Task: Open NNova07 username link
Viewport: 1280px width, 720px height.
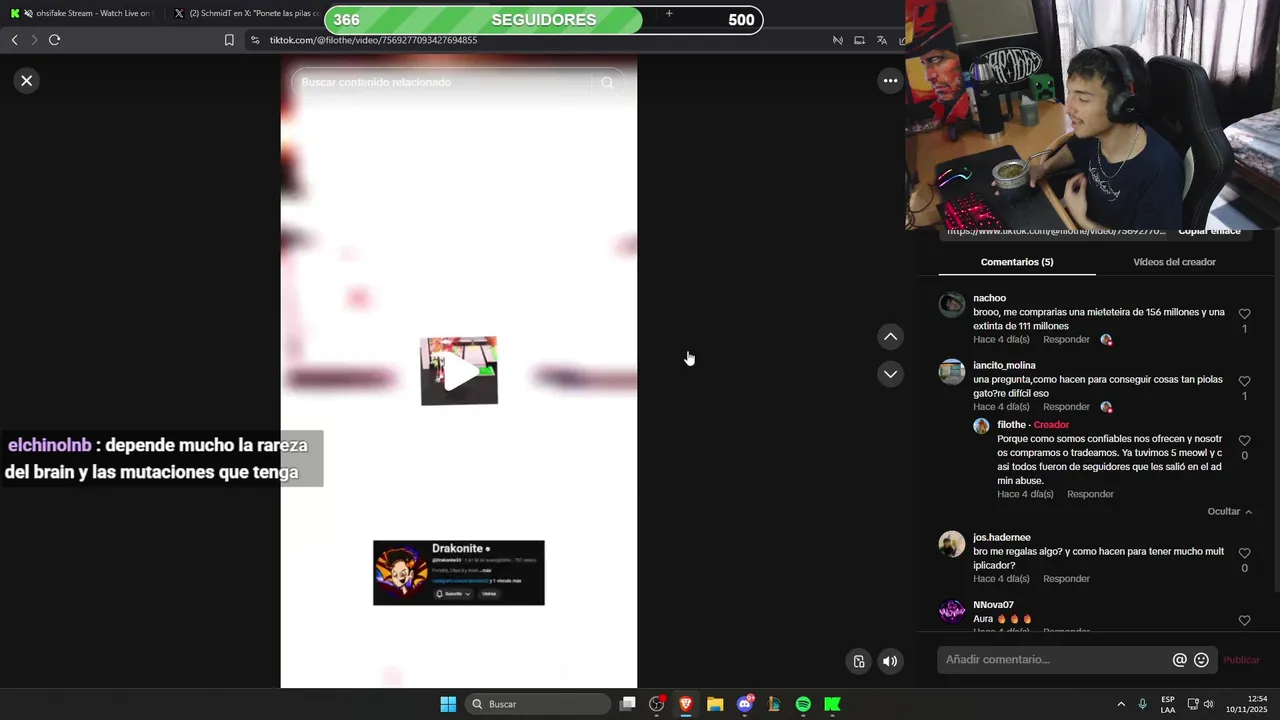Action: pyautogui.click(x=993, y=605)
